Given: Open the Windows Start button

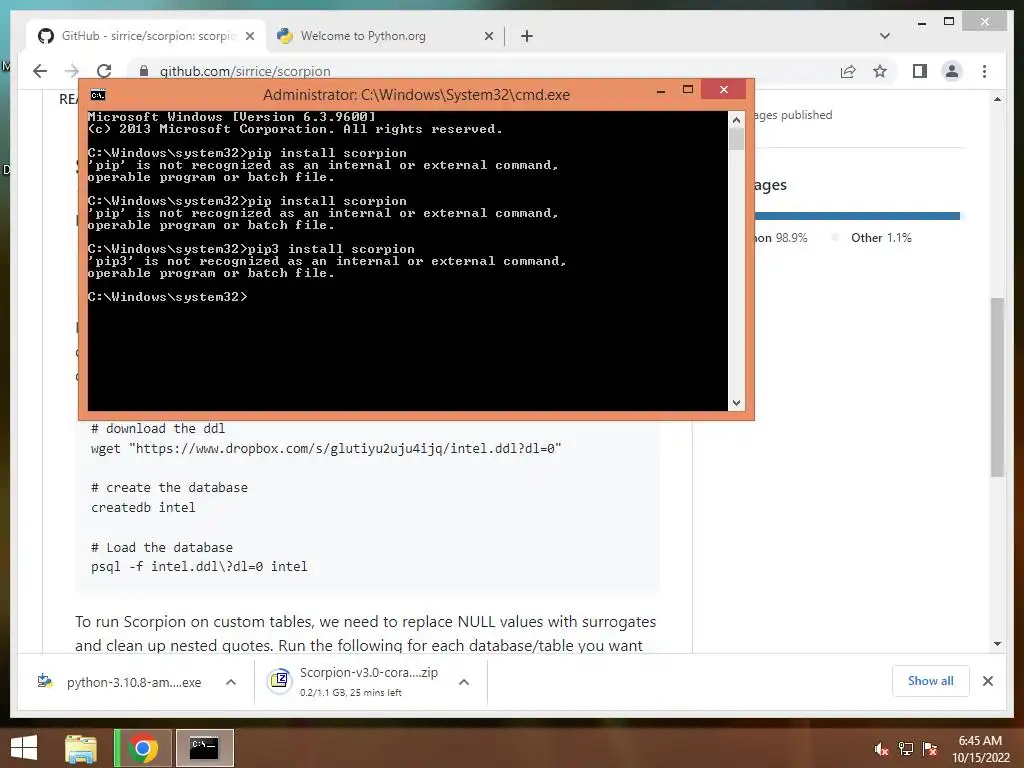Looking at the screenshot, I should click(24, 748).
